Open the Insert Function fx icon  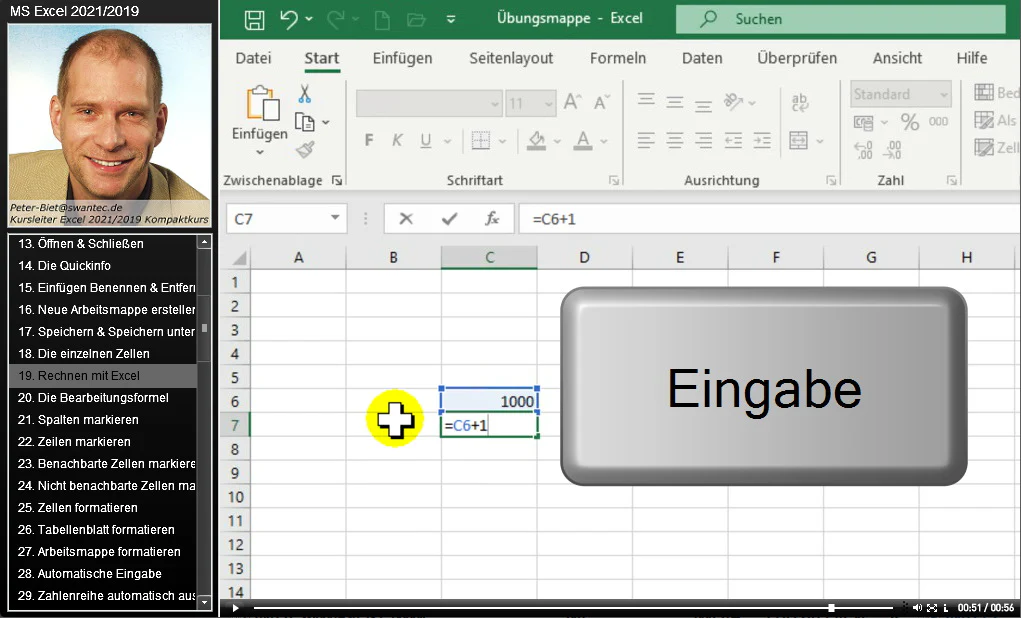pos(492,219)
